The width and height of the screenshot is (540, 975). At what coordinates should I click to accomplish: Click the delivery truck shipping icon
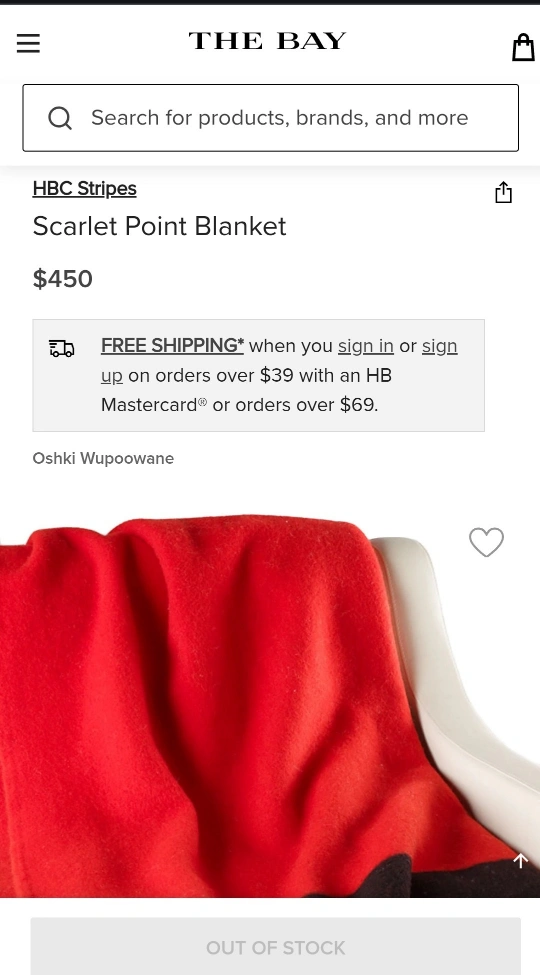(62, 348)
